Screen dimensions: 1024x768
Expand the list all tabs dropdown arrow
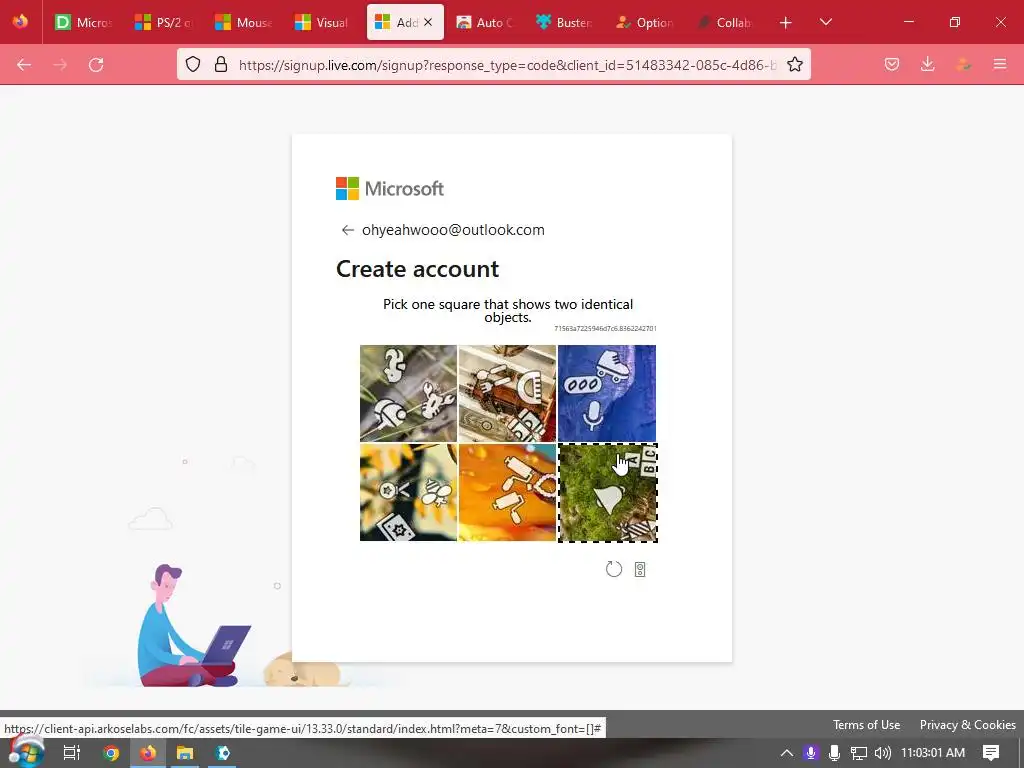pyautogui.click(x=825, y=22)
